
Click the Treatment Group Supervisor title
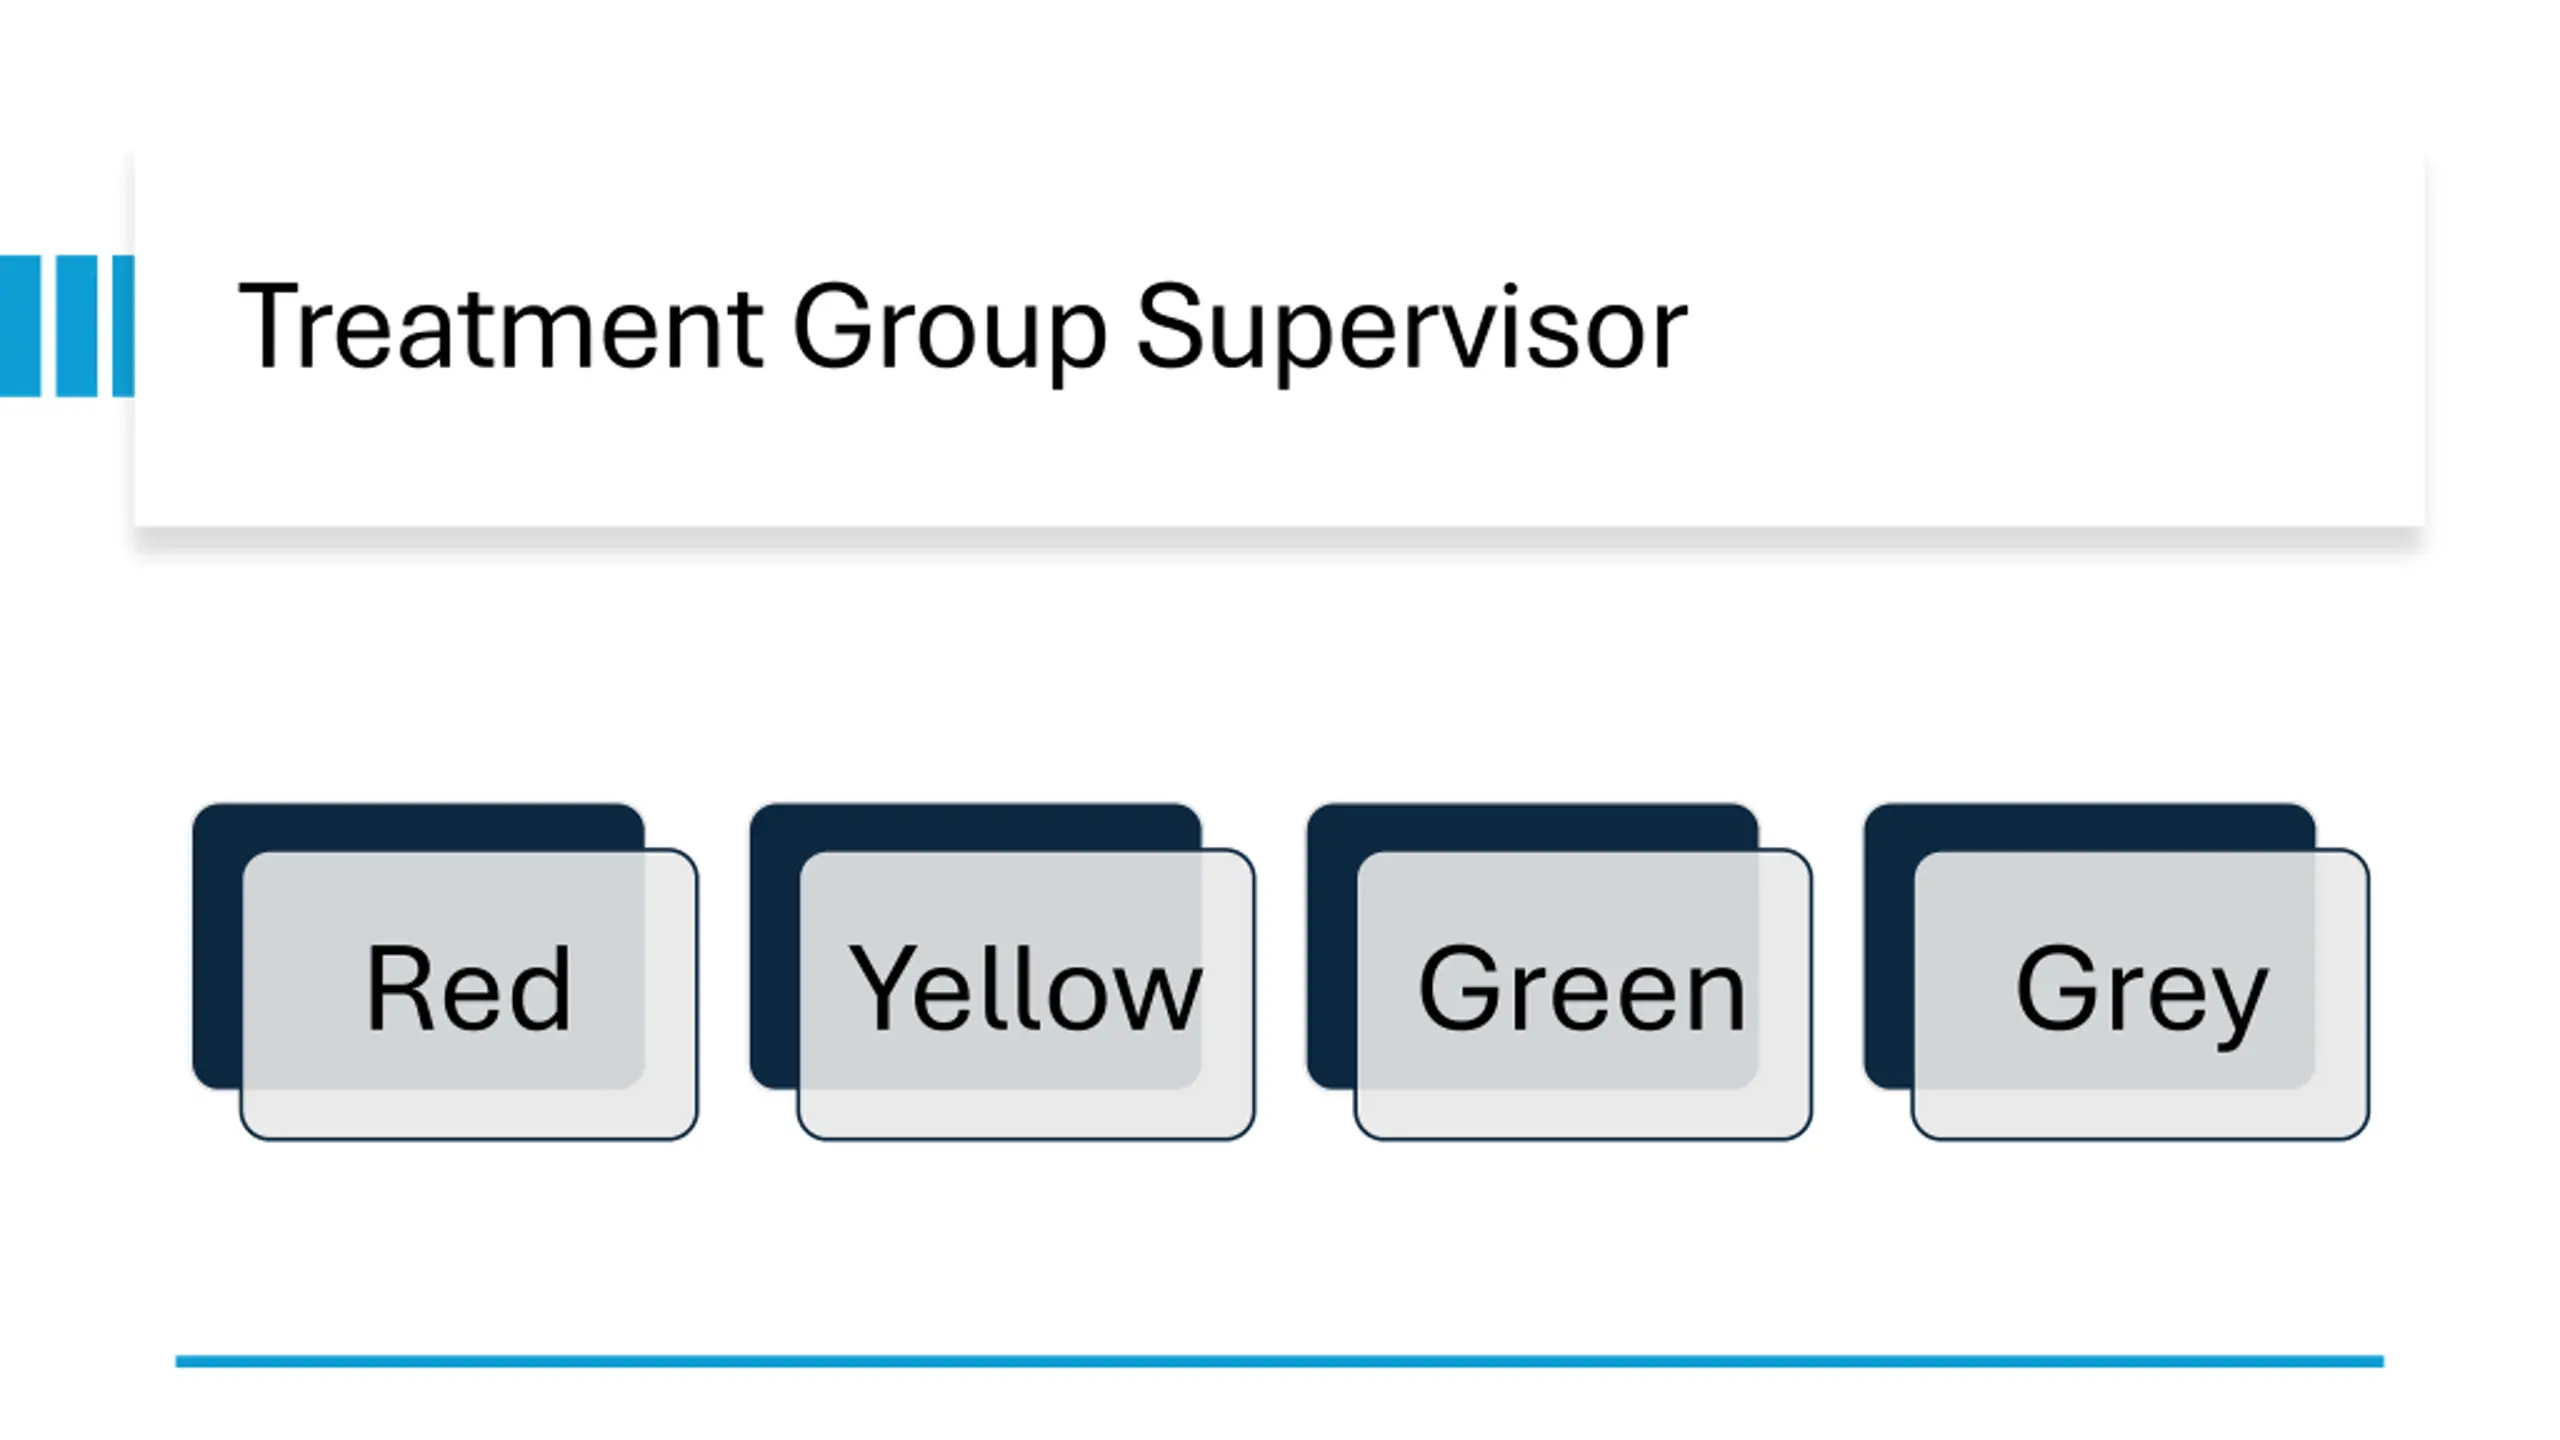pyautogui.click(x=962, y=330)
